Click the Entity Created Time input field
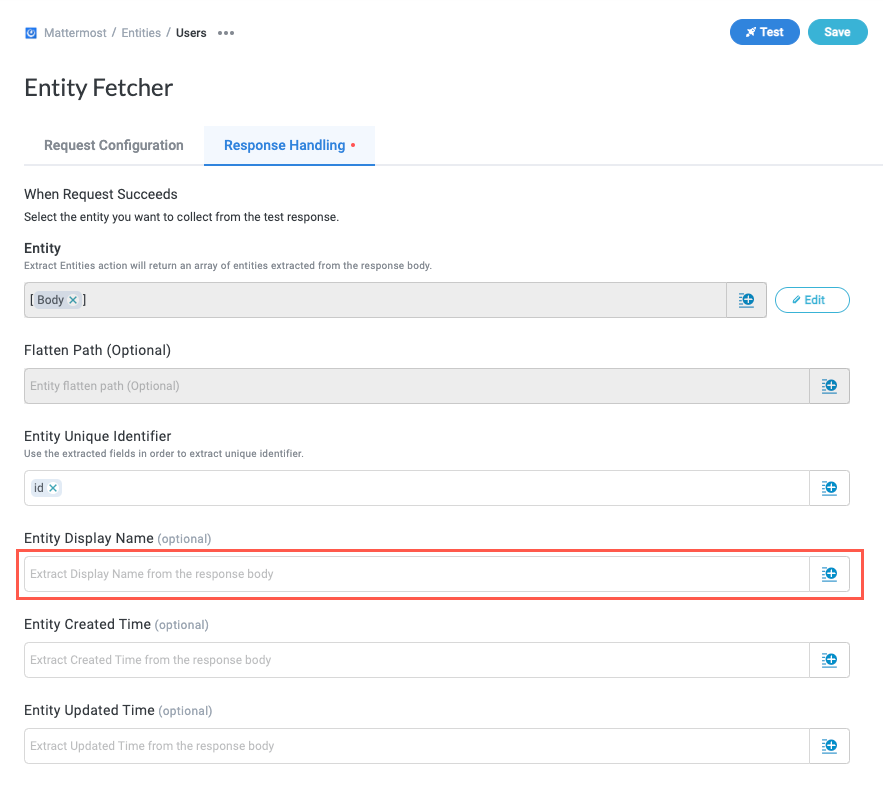This screenshot has height=790, width=883. tap(400, 660)
